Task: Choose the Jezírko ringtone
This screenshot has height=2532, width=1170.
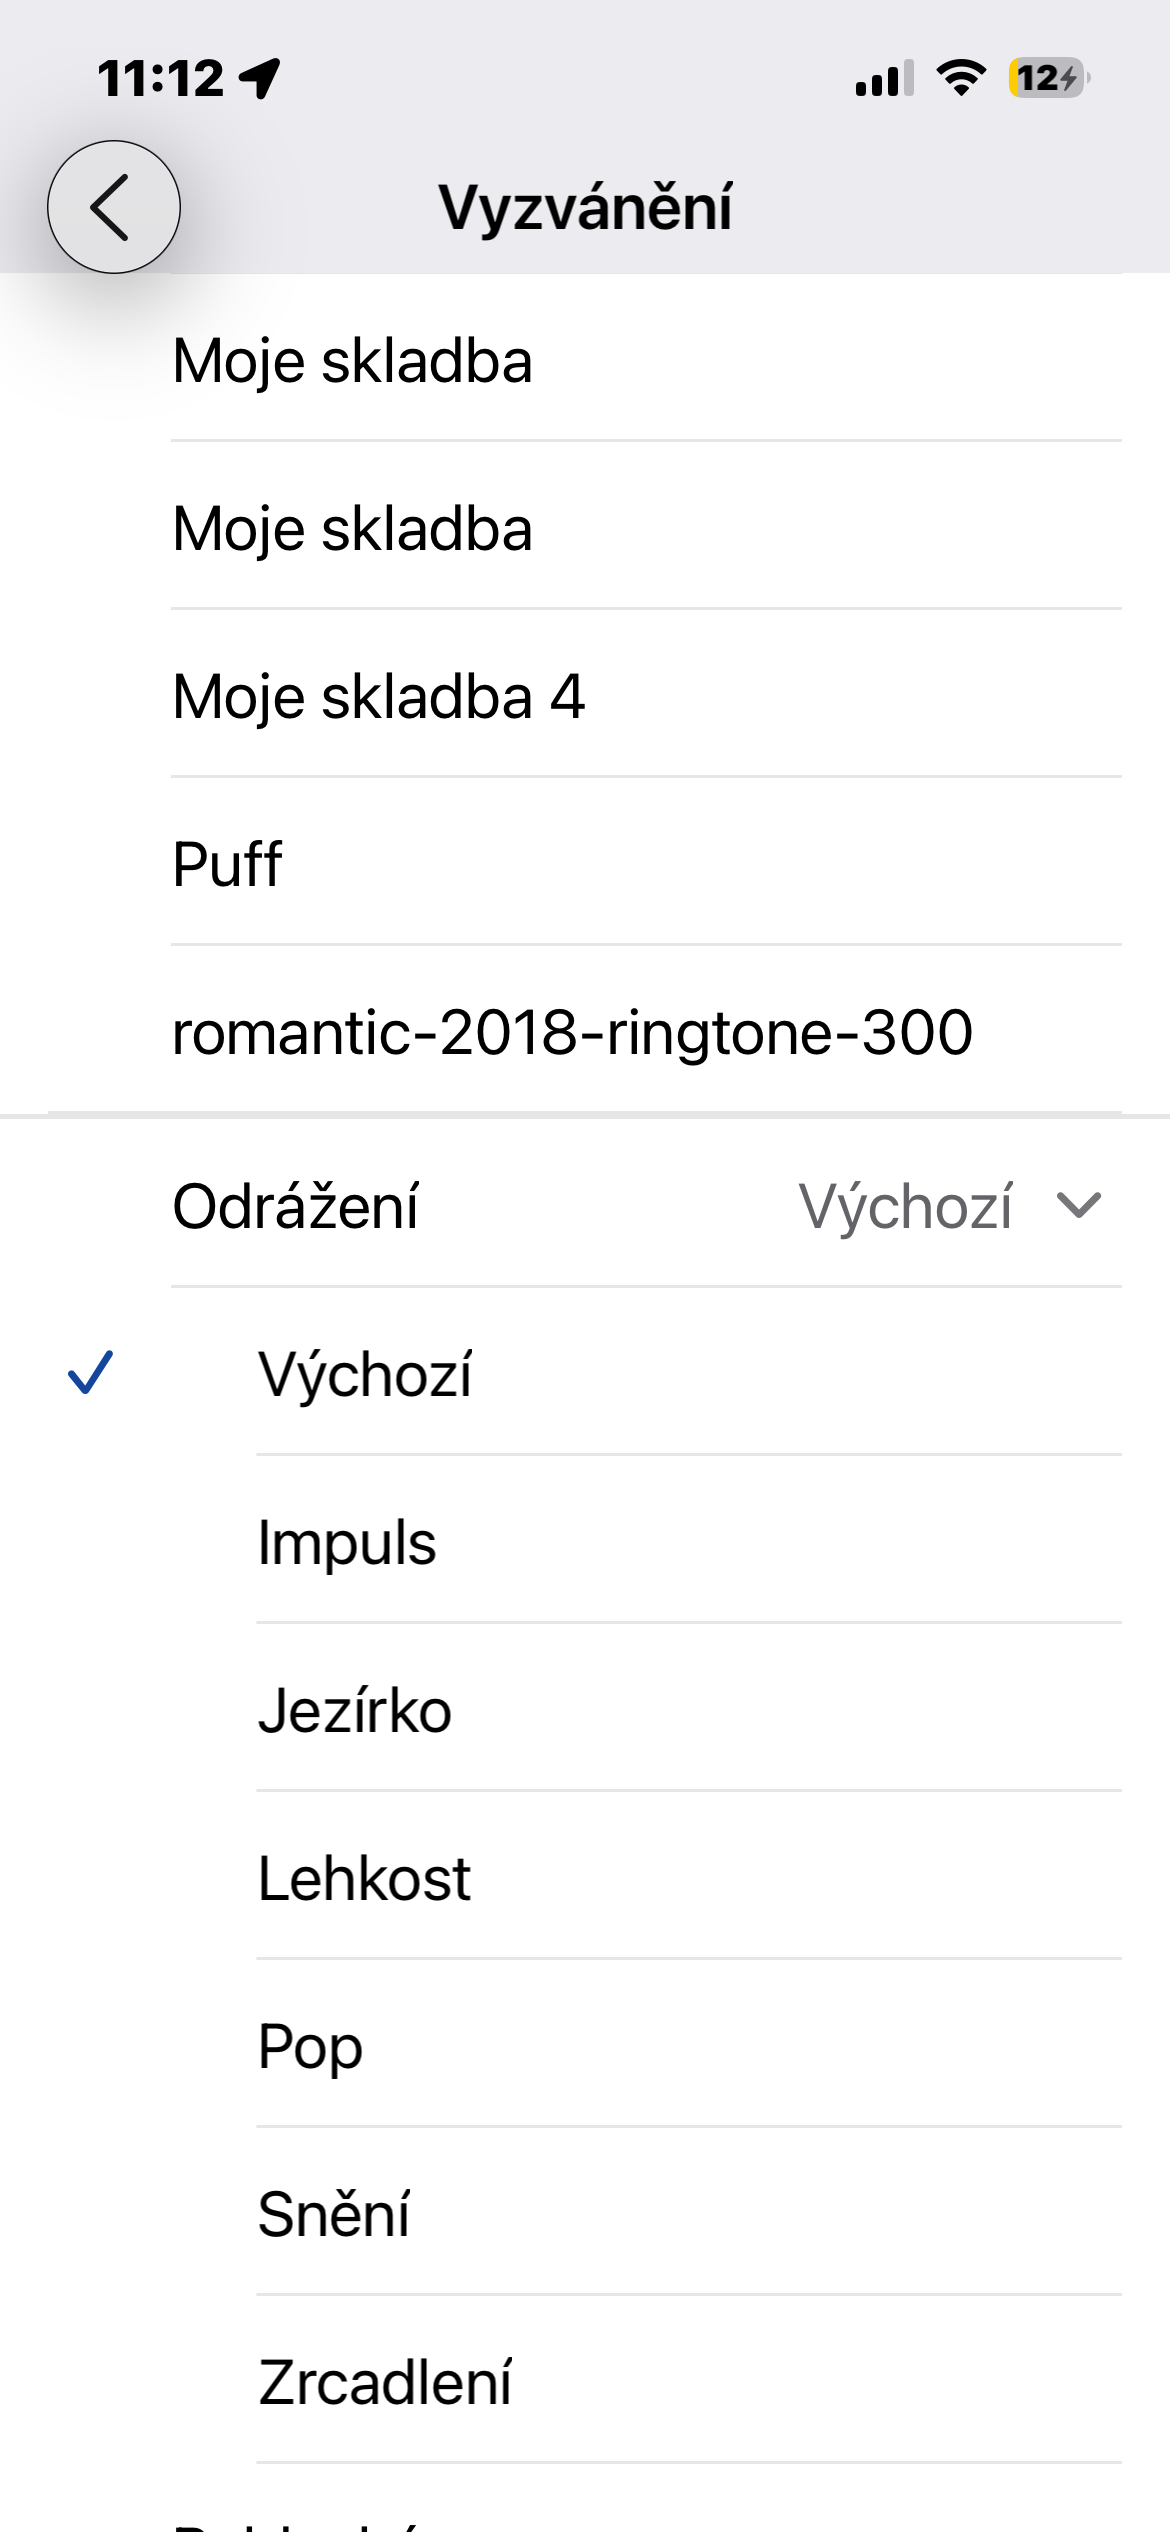Action: coord(355,1710)
